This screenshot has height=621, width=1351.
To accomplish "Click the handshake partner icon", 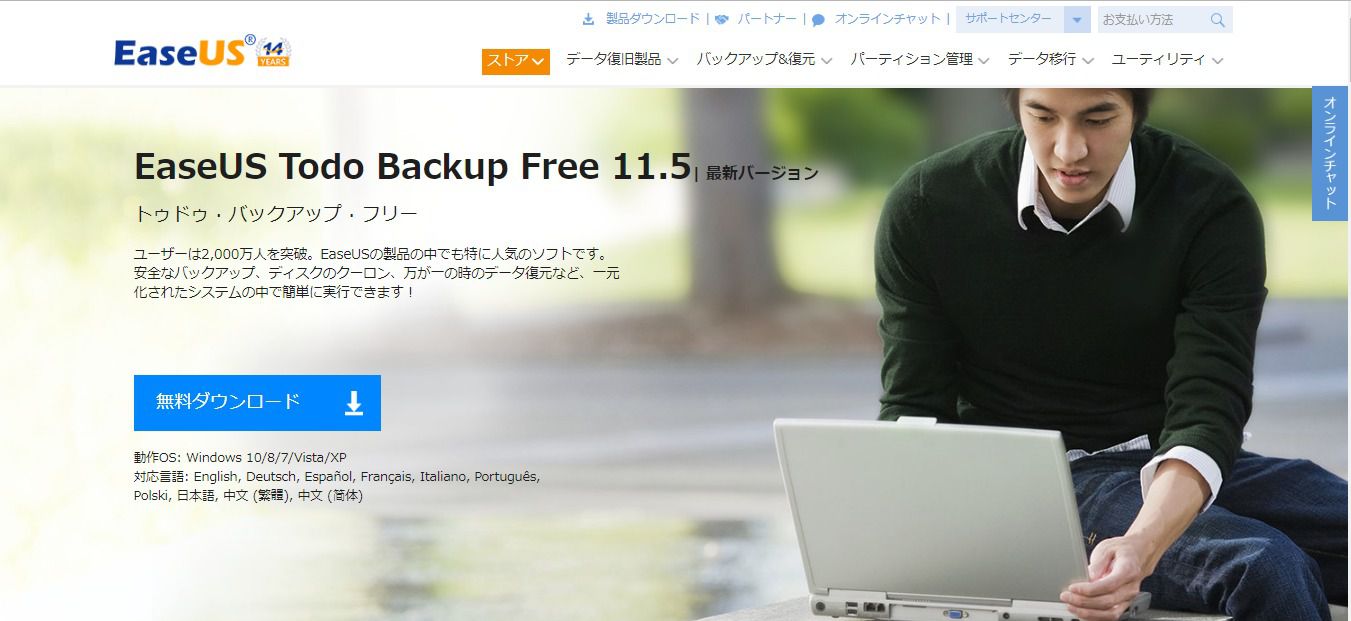I will click(722, 19).
